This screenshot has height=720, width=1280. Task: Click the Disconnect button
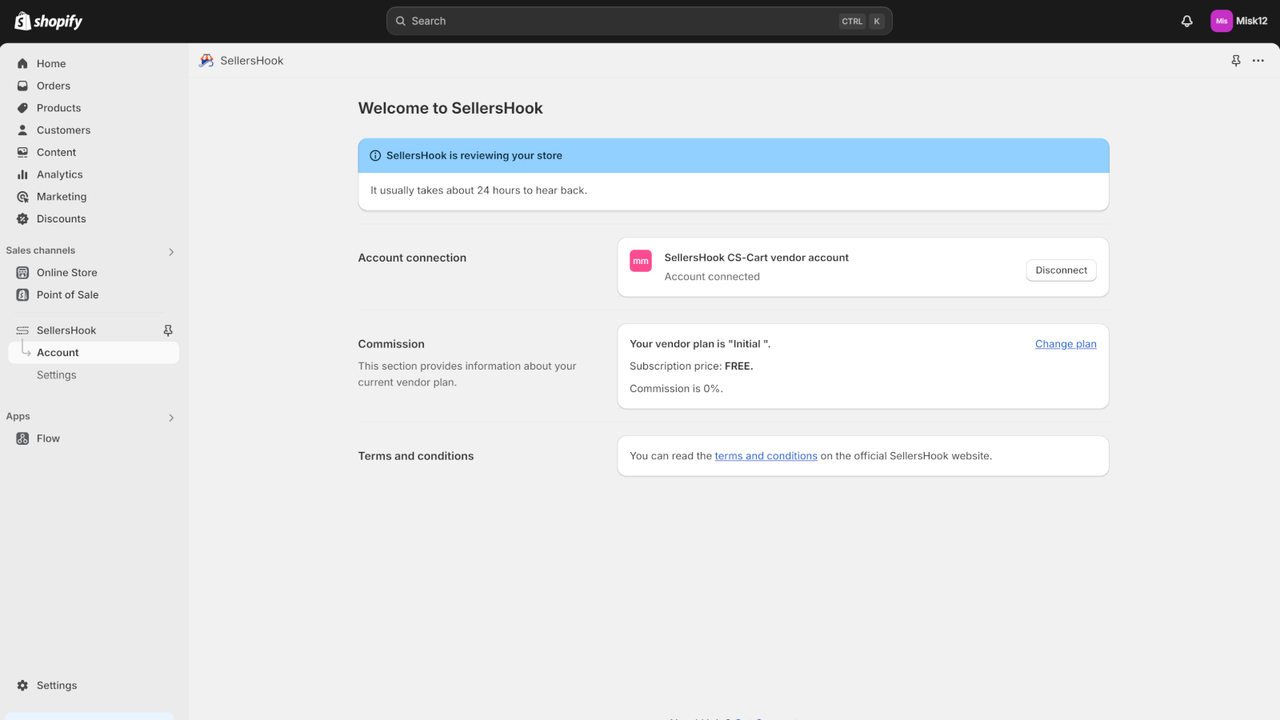pyautogui.click(x=1061, y=270)
